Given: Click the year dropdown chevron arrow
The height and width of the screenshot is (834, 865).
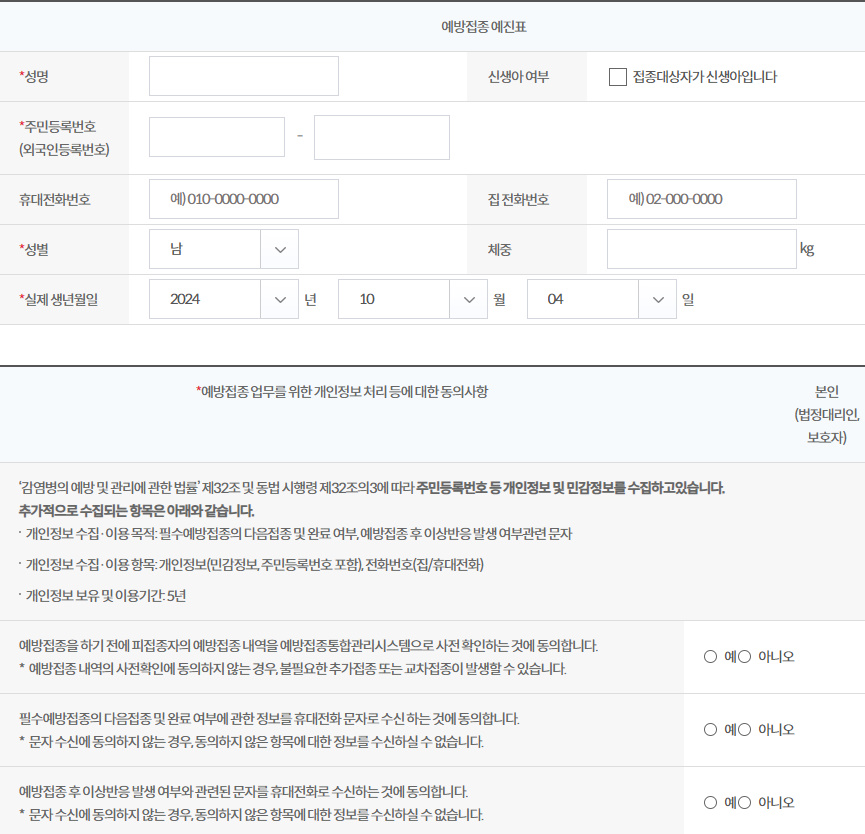Looking at the screenshot, I should [x=280, y=299].
